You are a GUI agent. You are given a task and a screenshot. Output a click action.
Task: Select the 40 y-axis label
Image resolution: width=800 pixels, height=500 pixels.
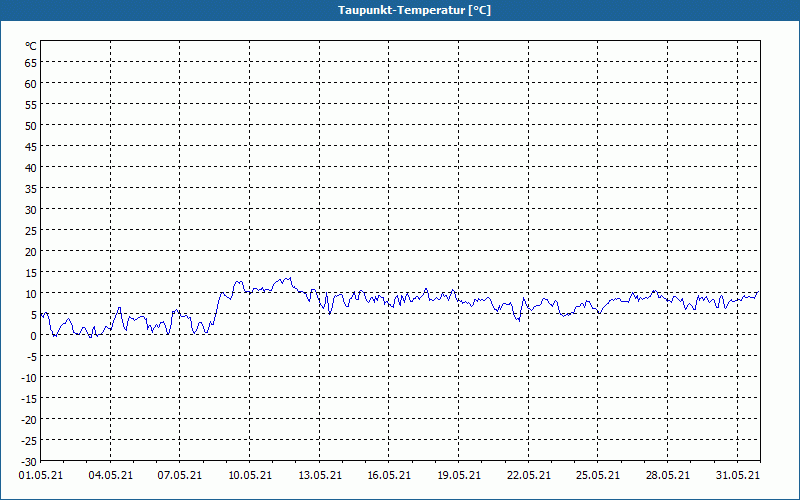31,167
